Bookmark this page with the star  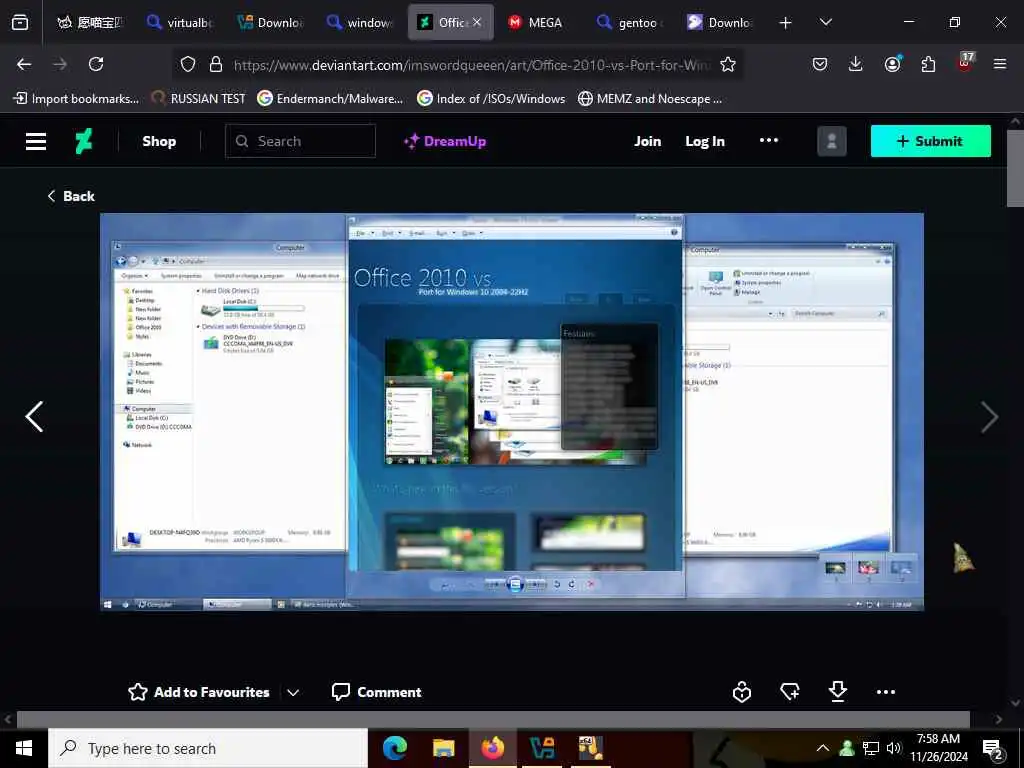728,64
